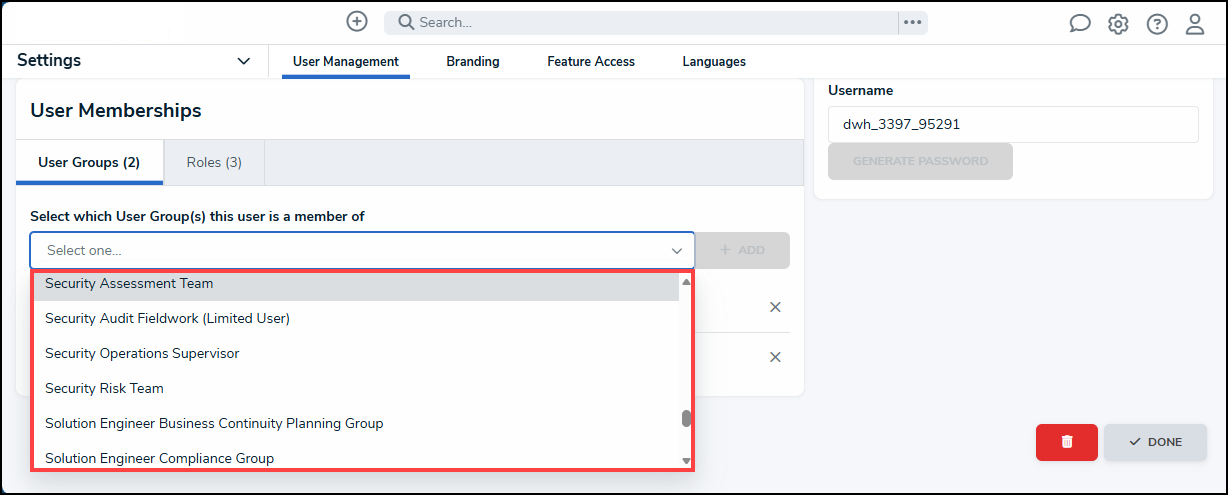Open the chat bubble communications icon
The width and height of the screenshot is (1228, 495).
(1080, 24)
